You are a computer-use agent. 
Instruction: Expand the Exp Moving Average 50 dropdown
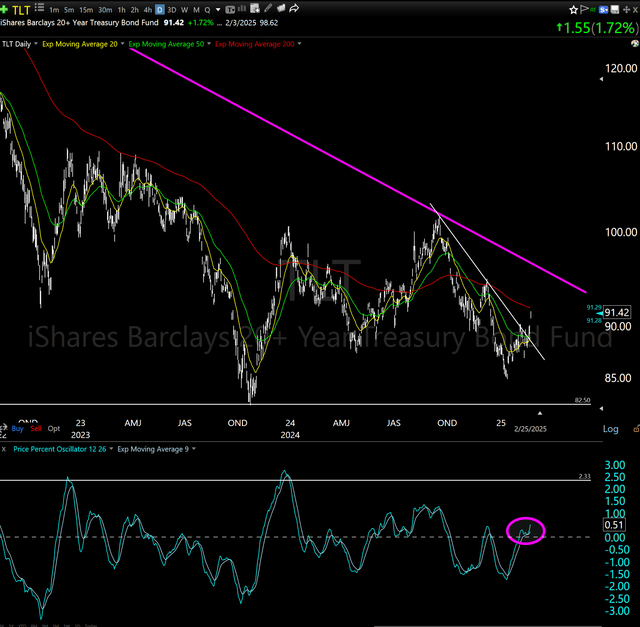[209, 44]
